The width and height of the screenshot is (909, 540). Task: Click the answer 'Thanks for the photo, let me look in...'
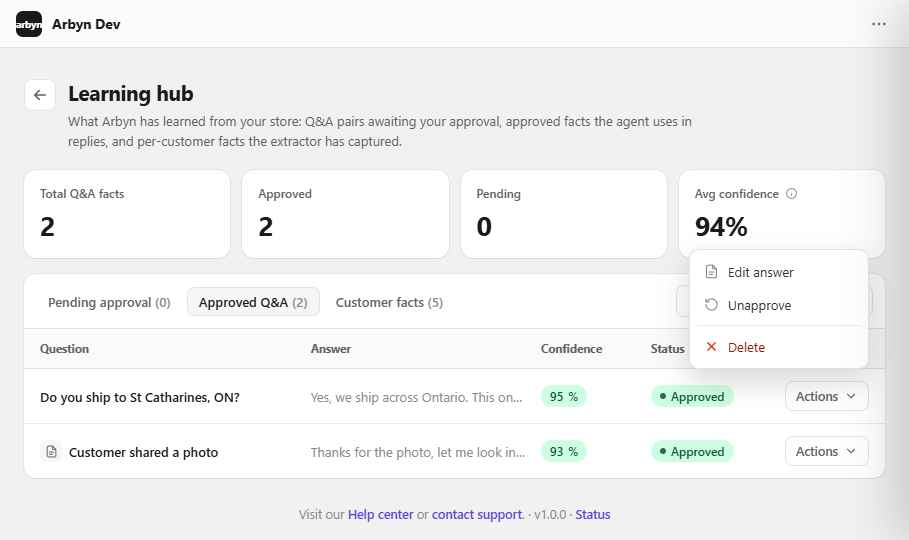click(x=418, y=452)
